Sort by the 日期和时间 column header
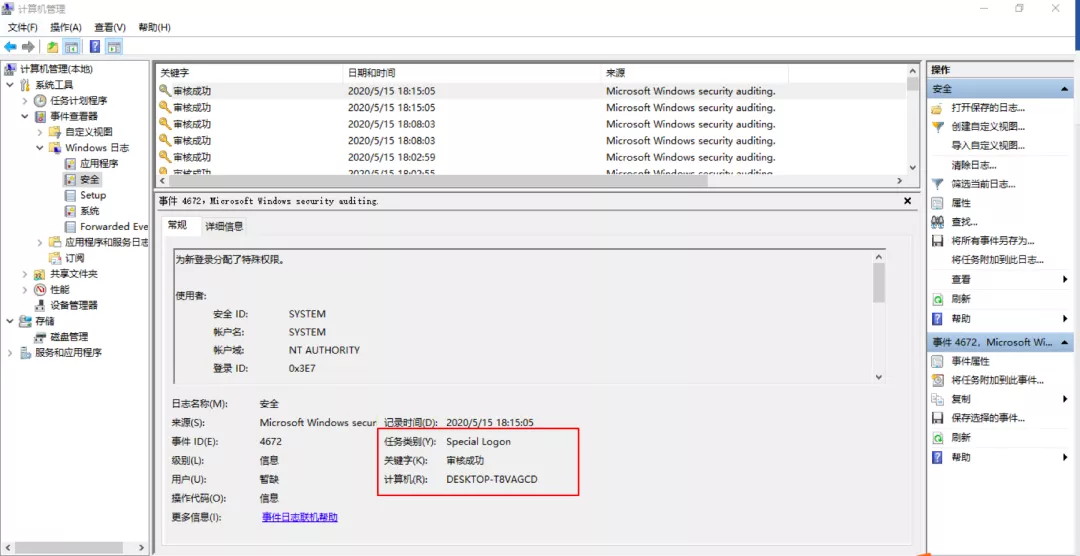1080x556 pixels. pyautogui.click(x=472, y=72)
